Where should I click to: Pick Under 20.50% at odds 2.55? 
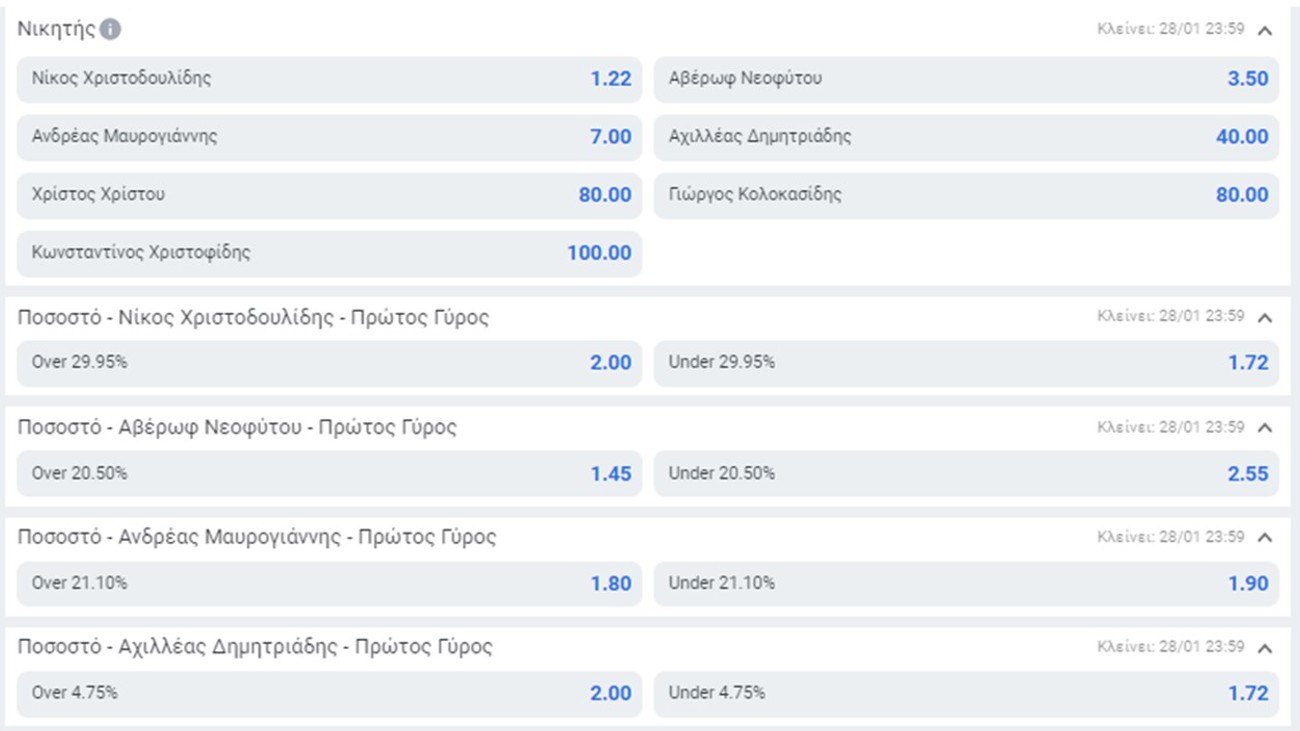tap(966, 473)
